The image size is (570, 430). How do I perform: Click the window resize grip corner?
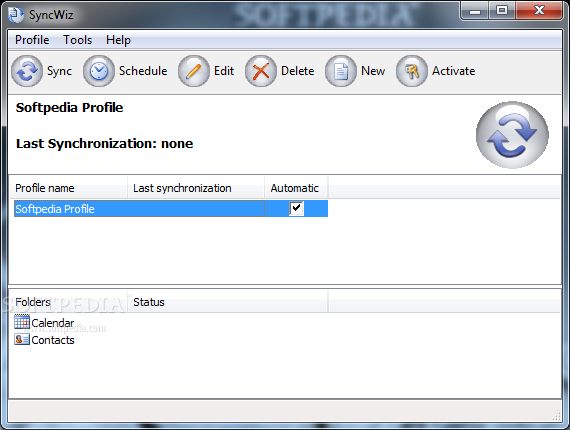coord(557,417)
